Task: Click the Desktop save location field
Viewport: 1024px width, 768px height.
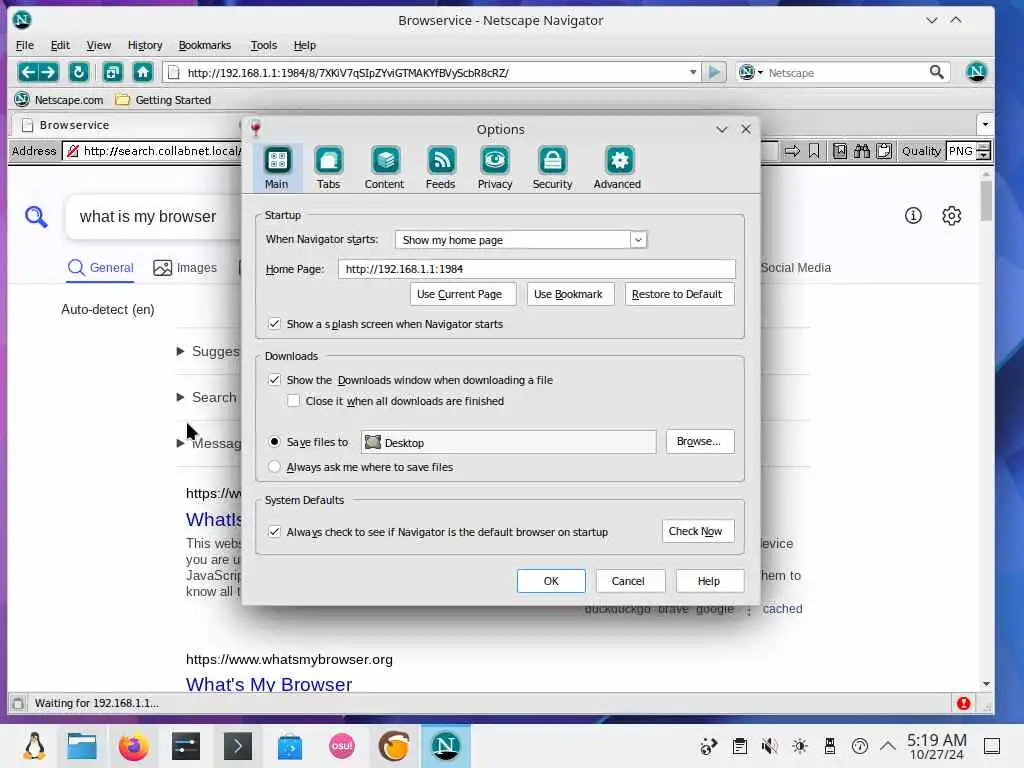Action: pyautogui.click(x=509, y=442)
